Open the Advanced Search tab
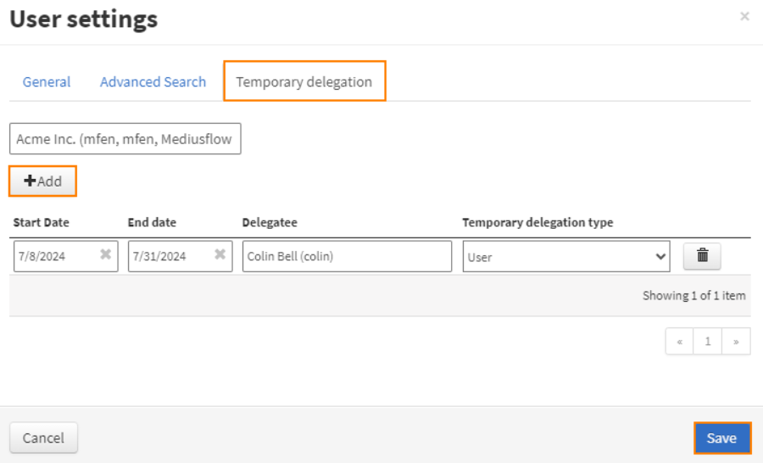Viewport: 763px width, 463px height. click(x=153, y=82)
